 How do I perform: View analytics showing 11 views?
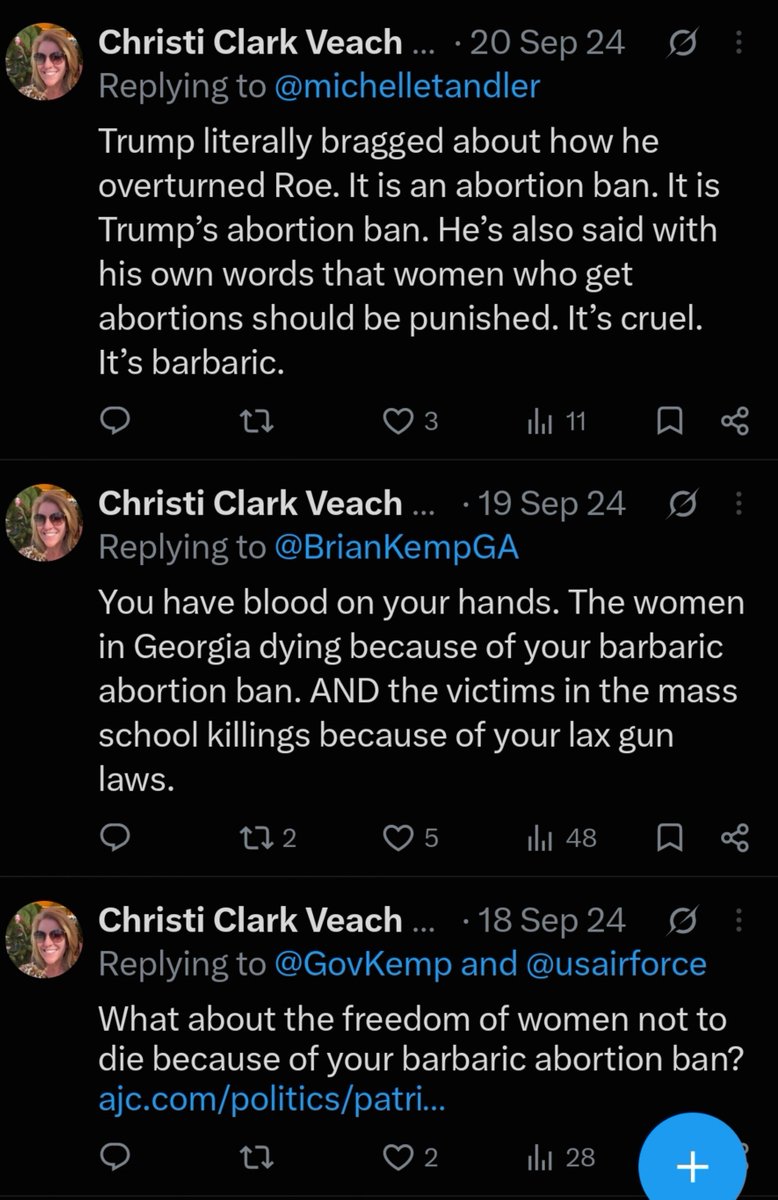pos(556,422)
